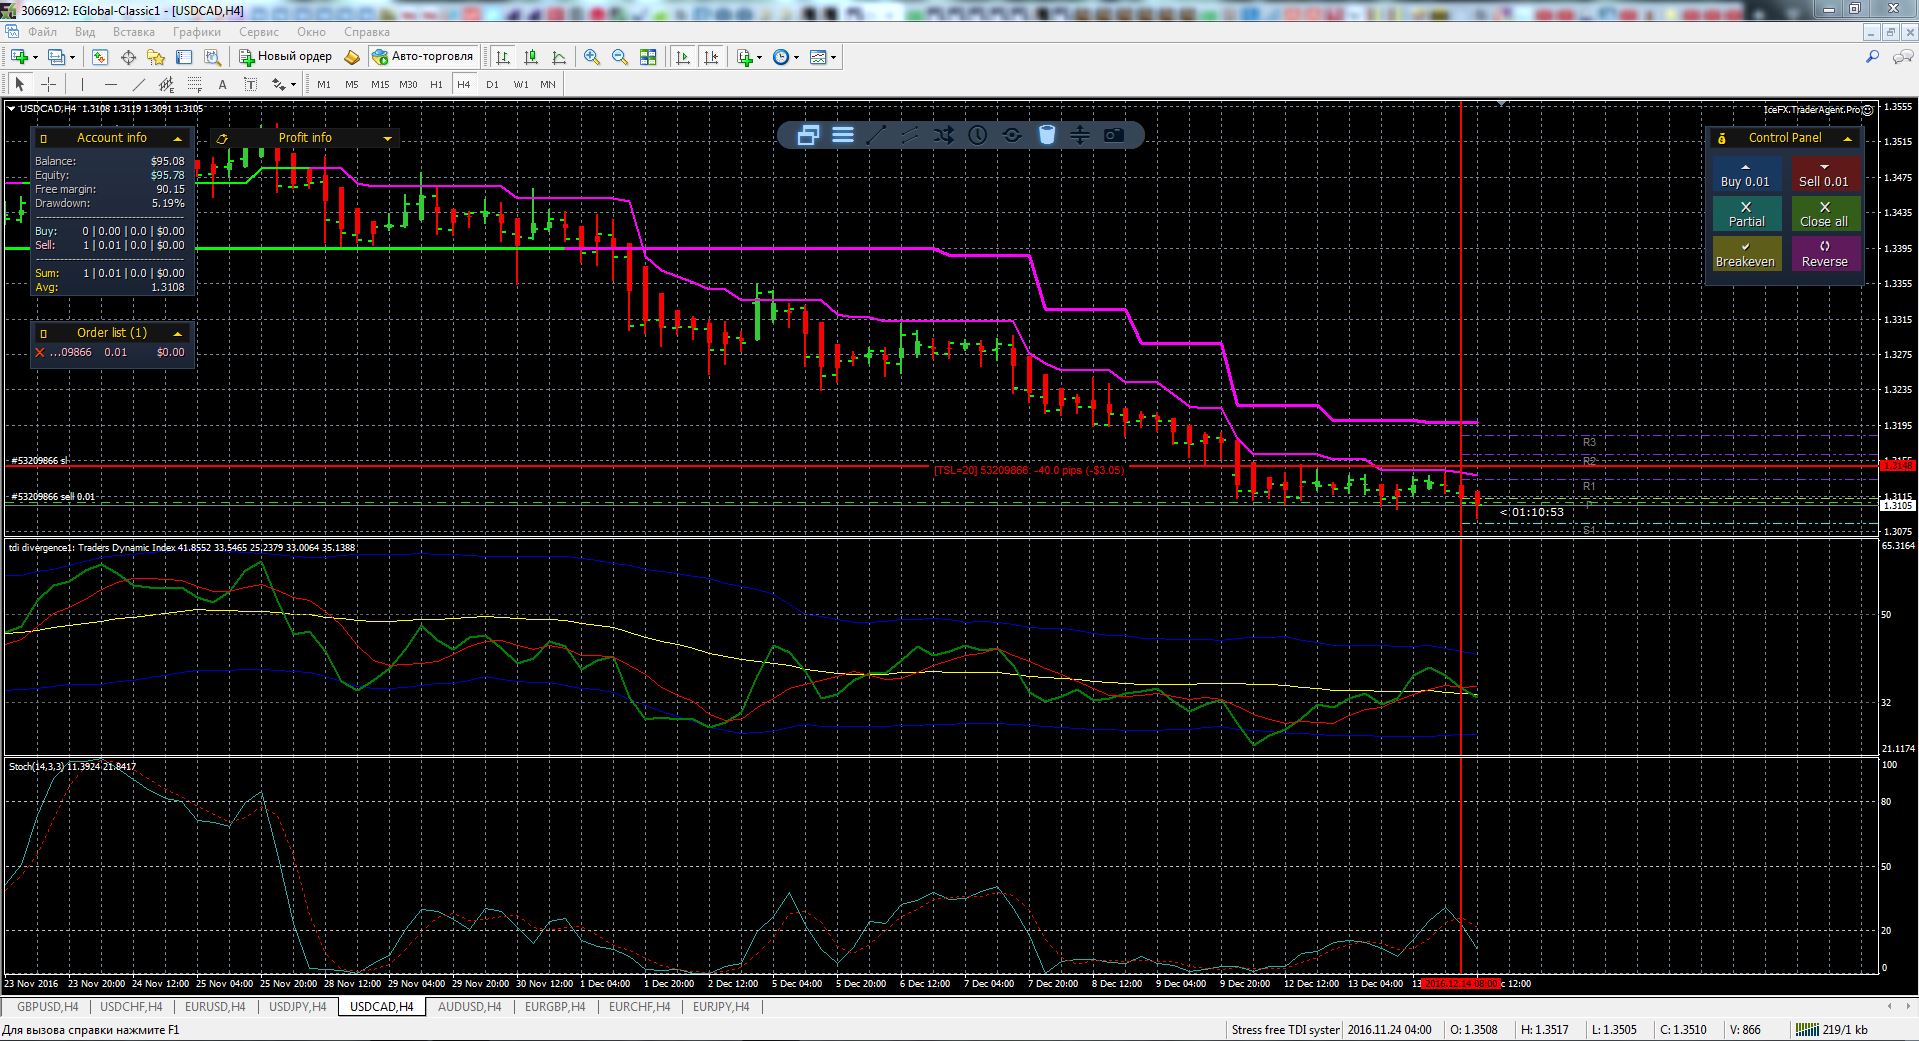Toggle the Terminal panel icon
The height and width of the screenshot is (1041, 1919).
coord(184,57)
